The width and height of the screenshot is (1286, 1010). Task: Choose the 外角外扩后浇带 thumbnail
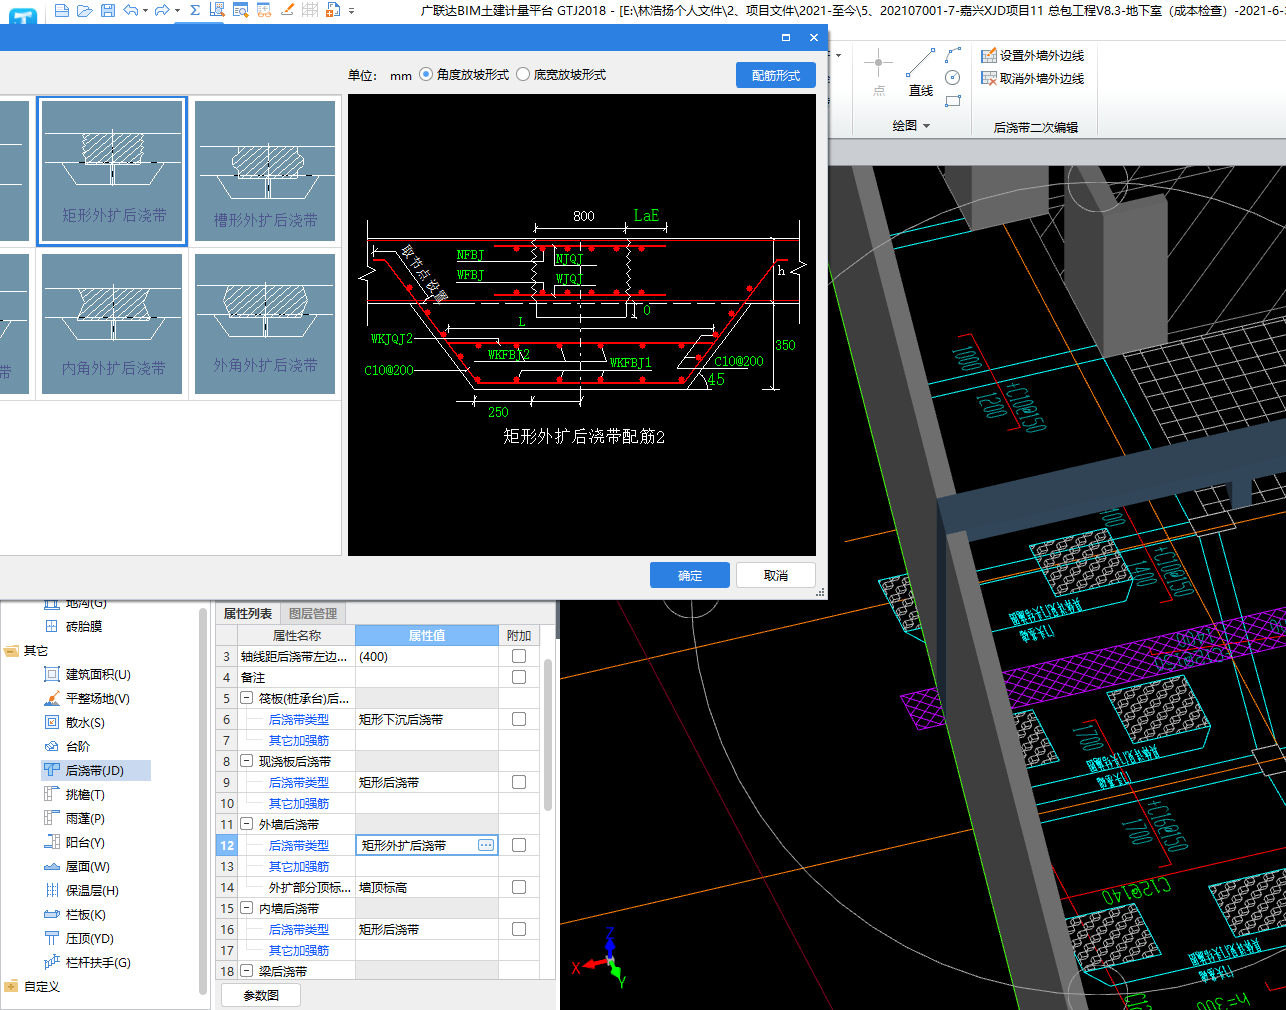tap(265, 323)
